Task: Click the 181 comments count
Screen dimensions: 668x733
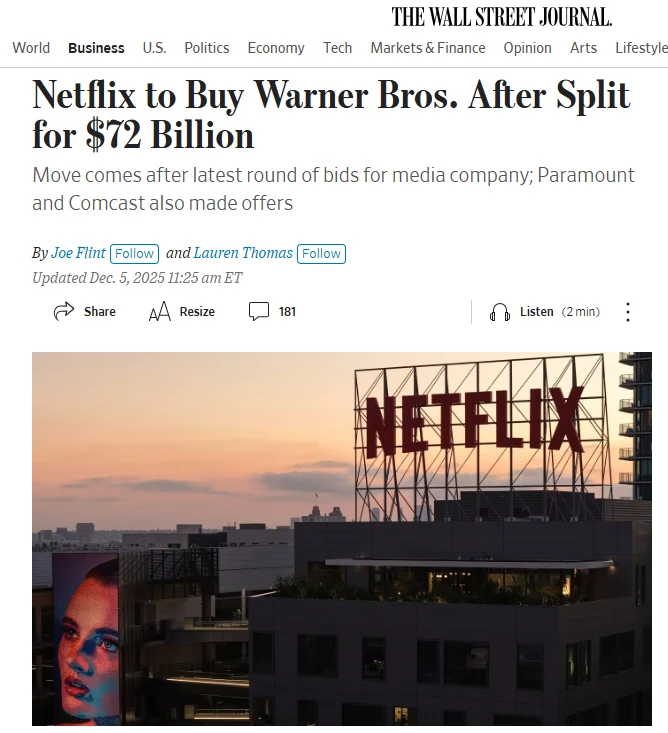Action: coord(287,312)
